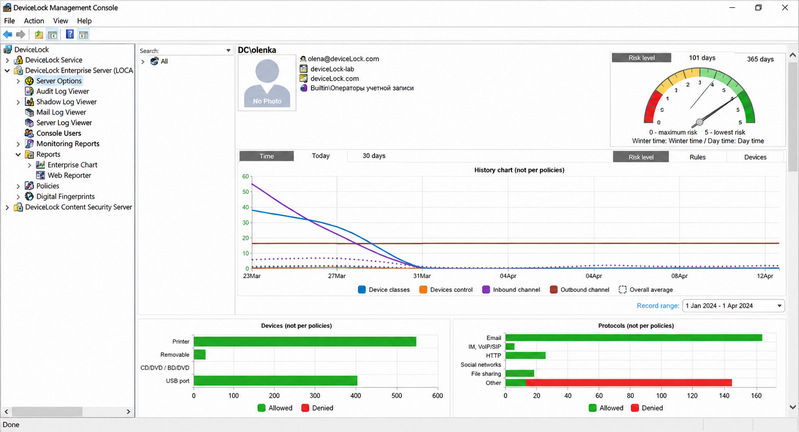Image resolution: width=799 pixels, height=432 pixels.
Task: Expand the DeviceLock Service node
Action: (x=7, y=60)
